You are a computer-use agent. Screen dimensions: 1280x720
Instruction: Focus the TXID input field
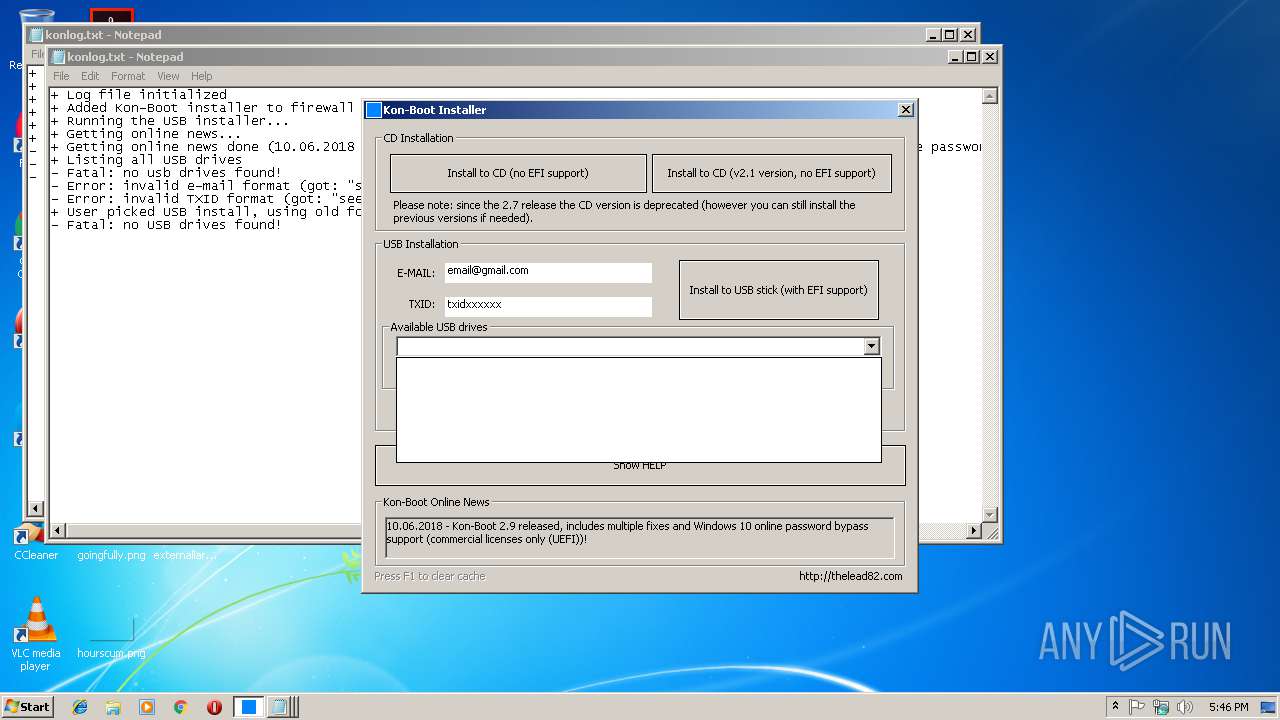(548, 306)
